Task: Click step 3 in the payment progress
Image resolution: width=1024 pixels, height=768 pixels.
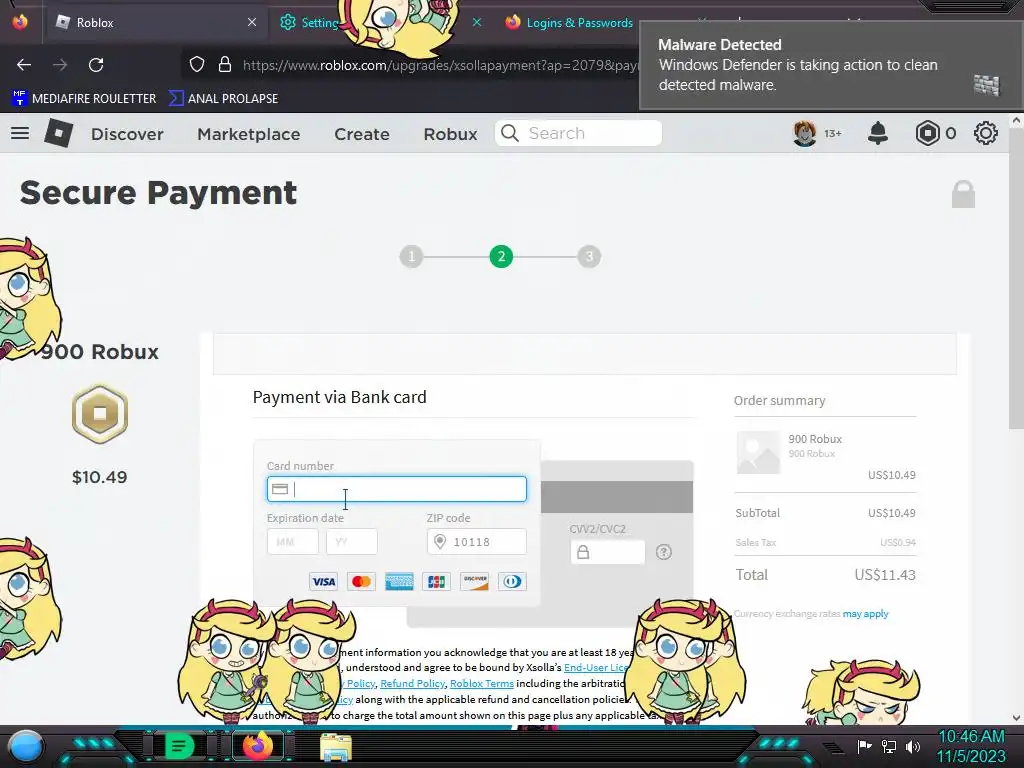Action: coord(589,257)
